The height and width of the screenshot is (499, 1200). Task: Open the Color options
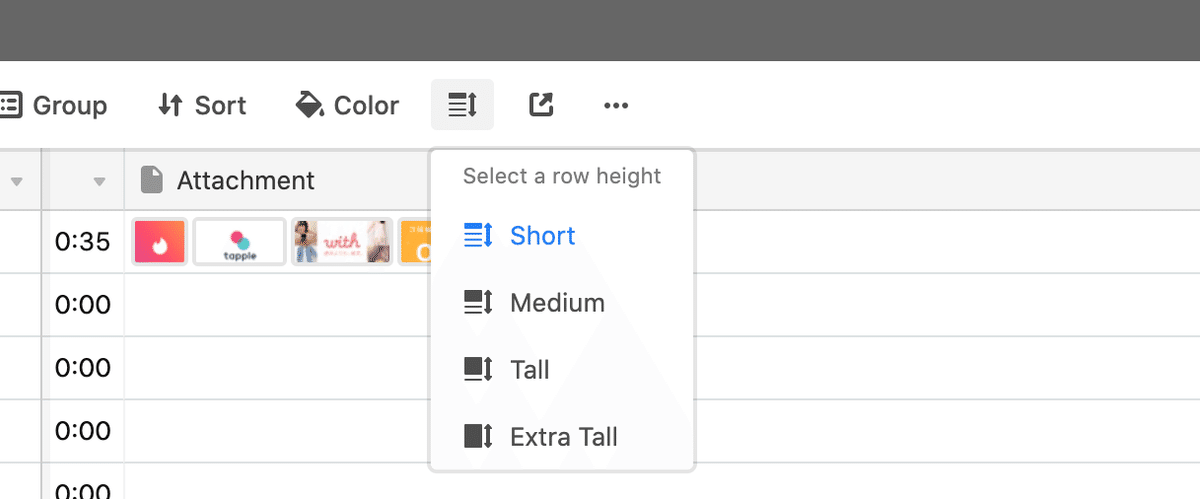347,105
